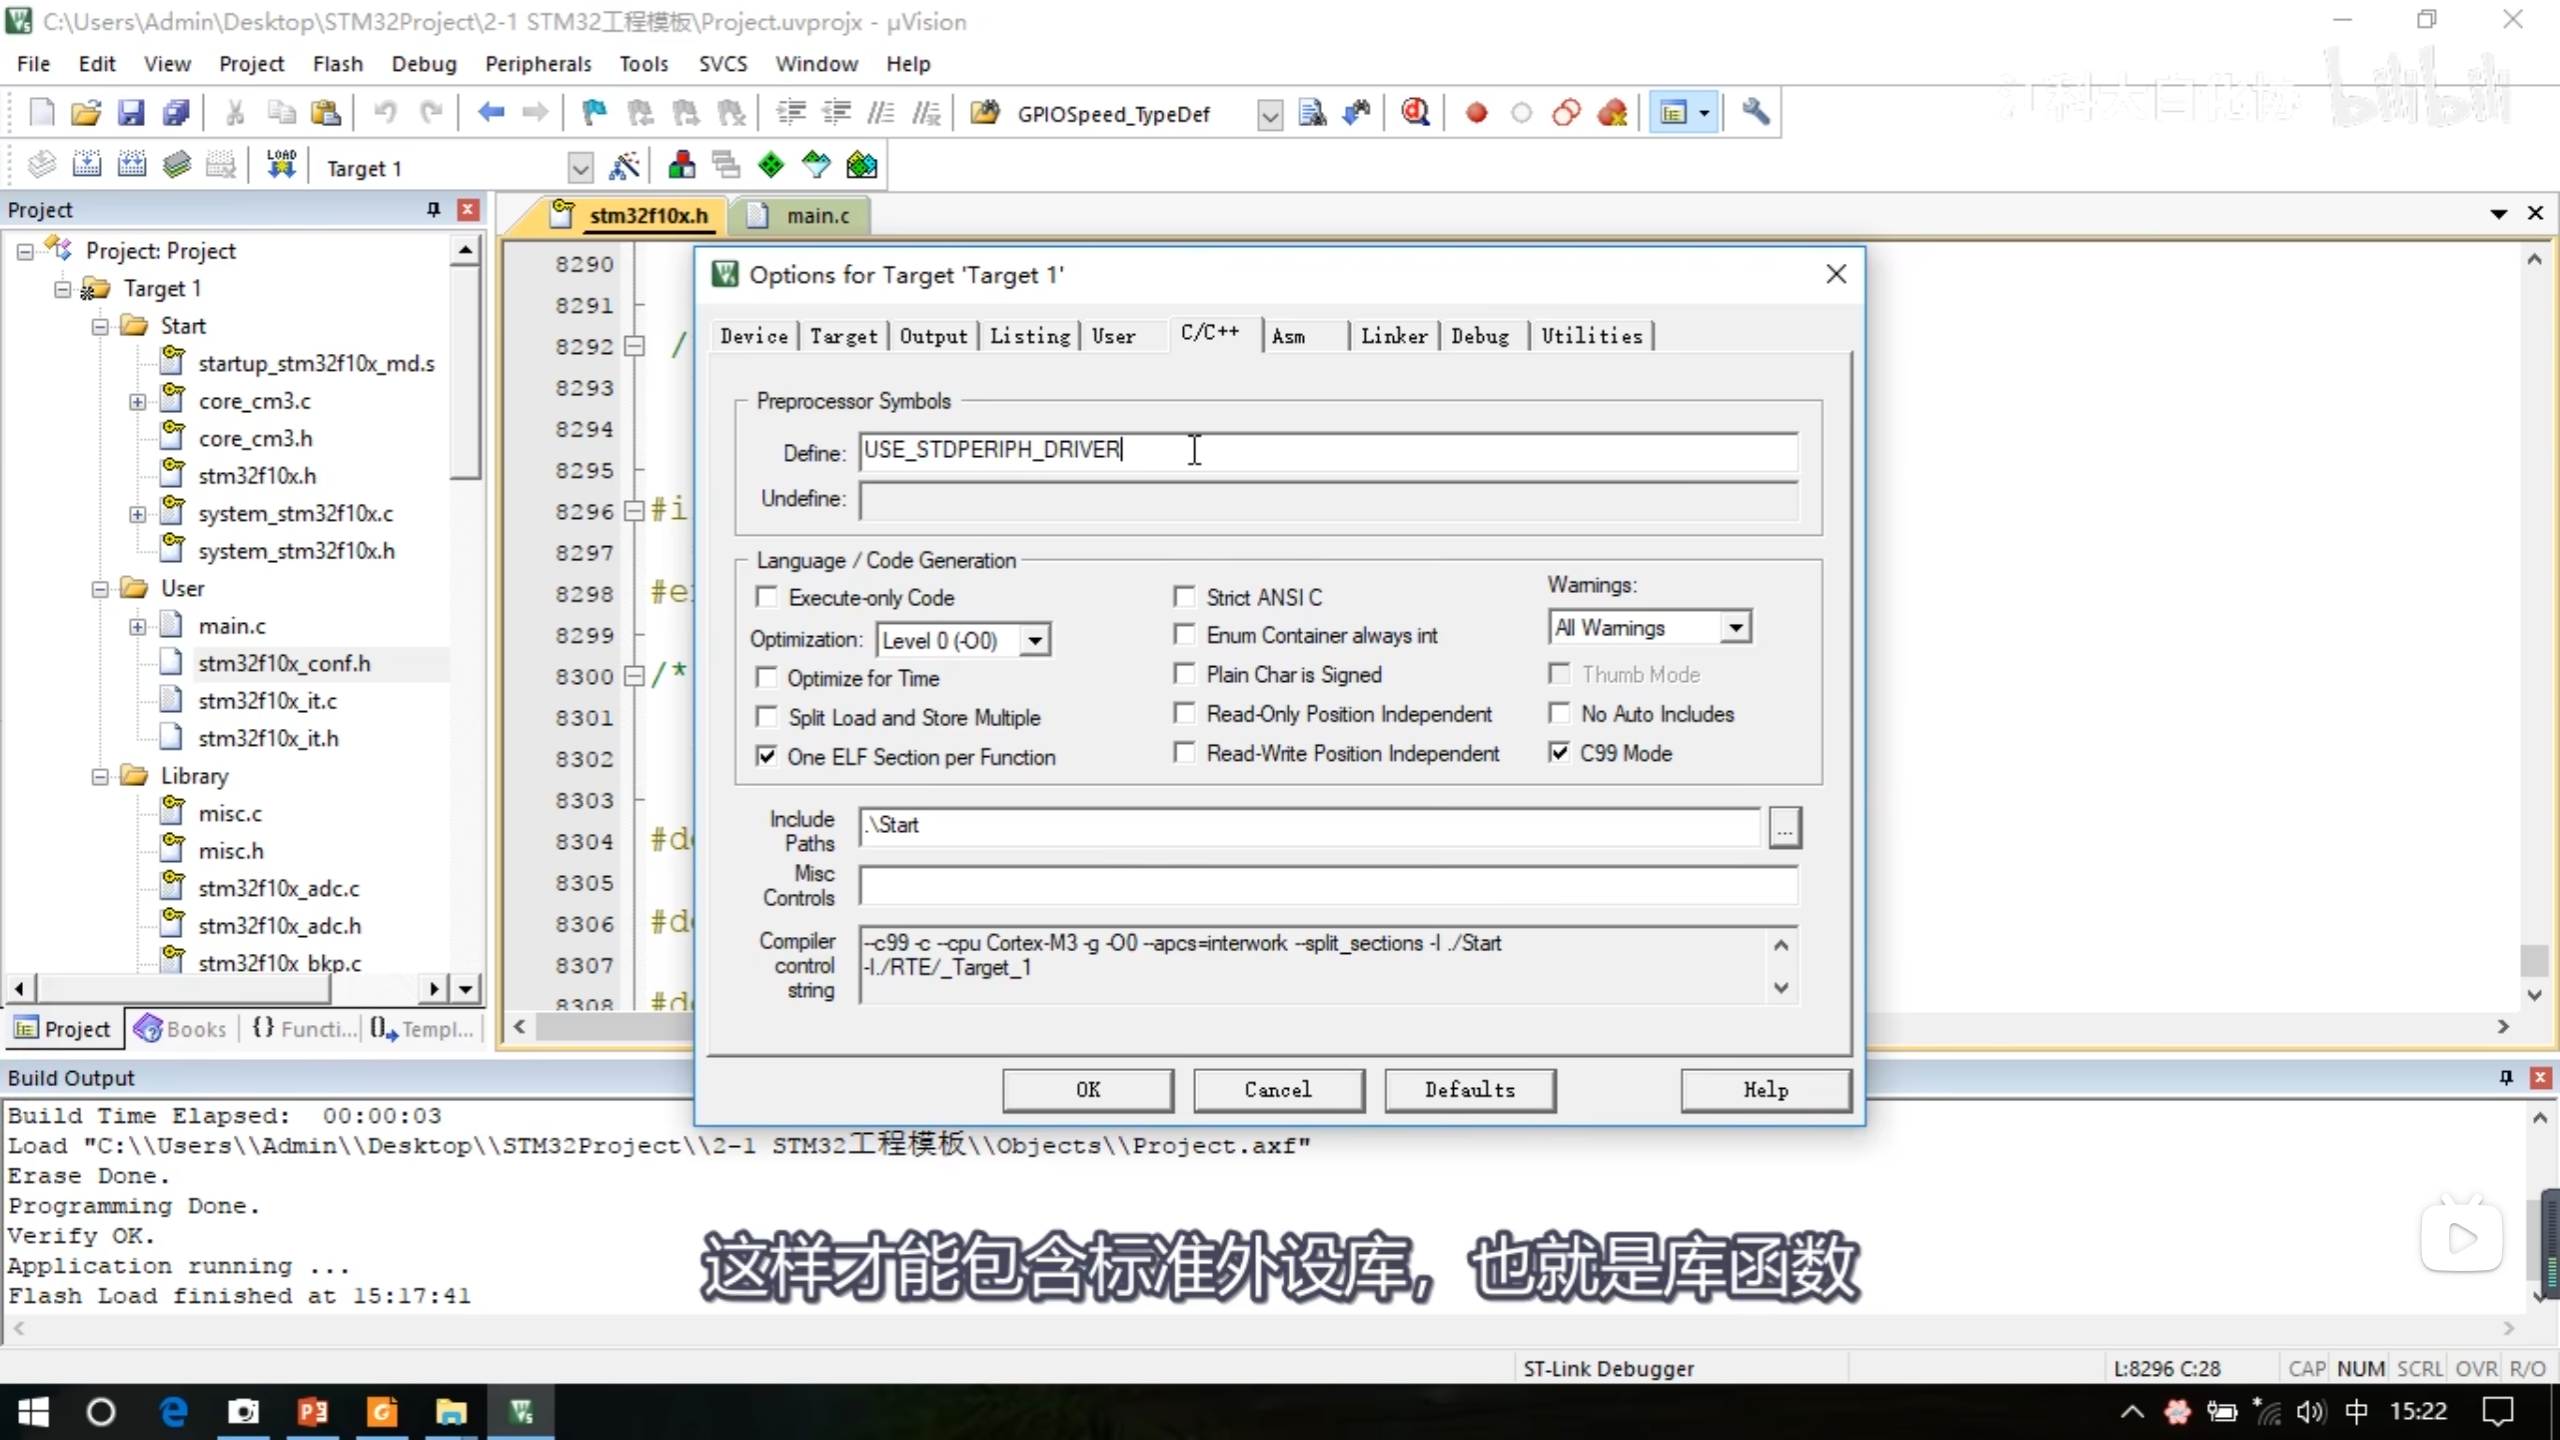Click the Insert Breakpoint red circle icon
Image resolution: width=2560 pixels, height=1440 pixels.
coord(1476,113)
